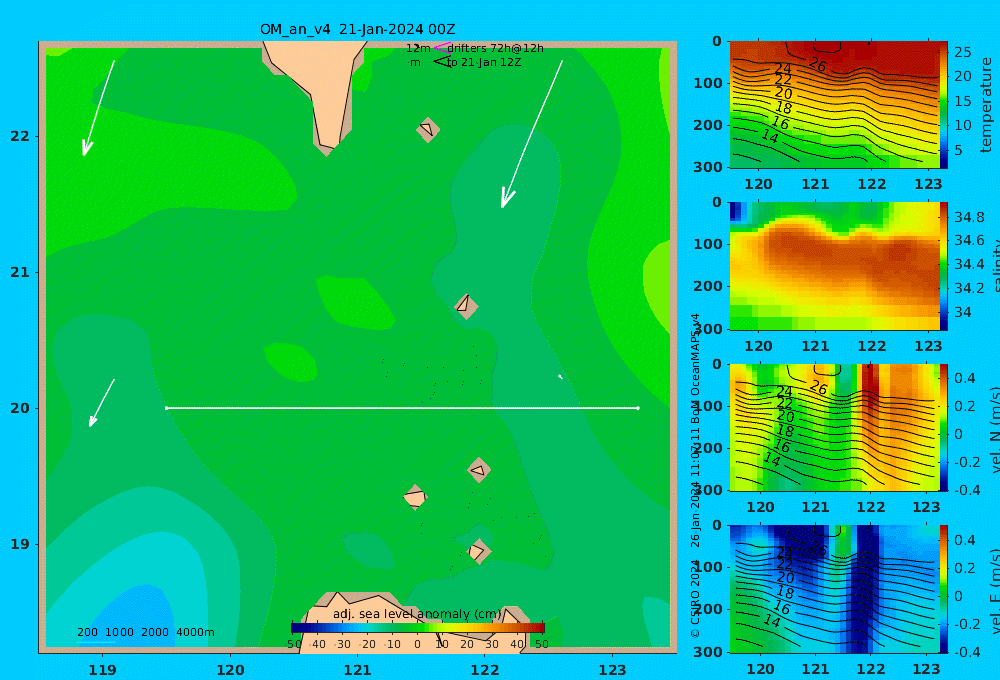Viewport: 1000px width, 680px height.
Task: Click the "4000m" bathymetry depth legend entry
Action: [195, 632]
